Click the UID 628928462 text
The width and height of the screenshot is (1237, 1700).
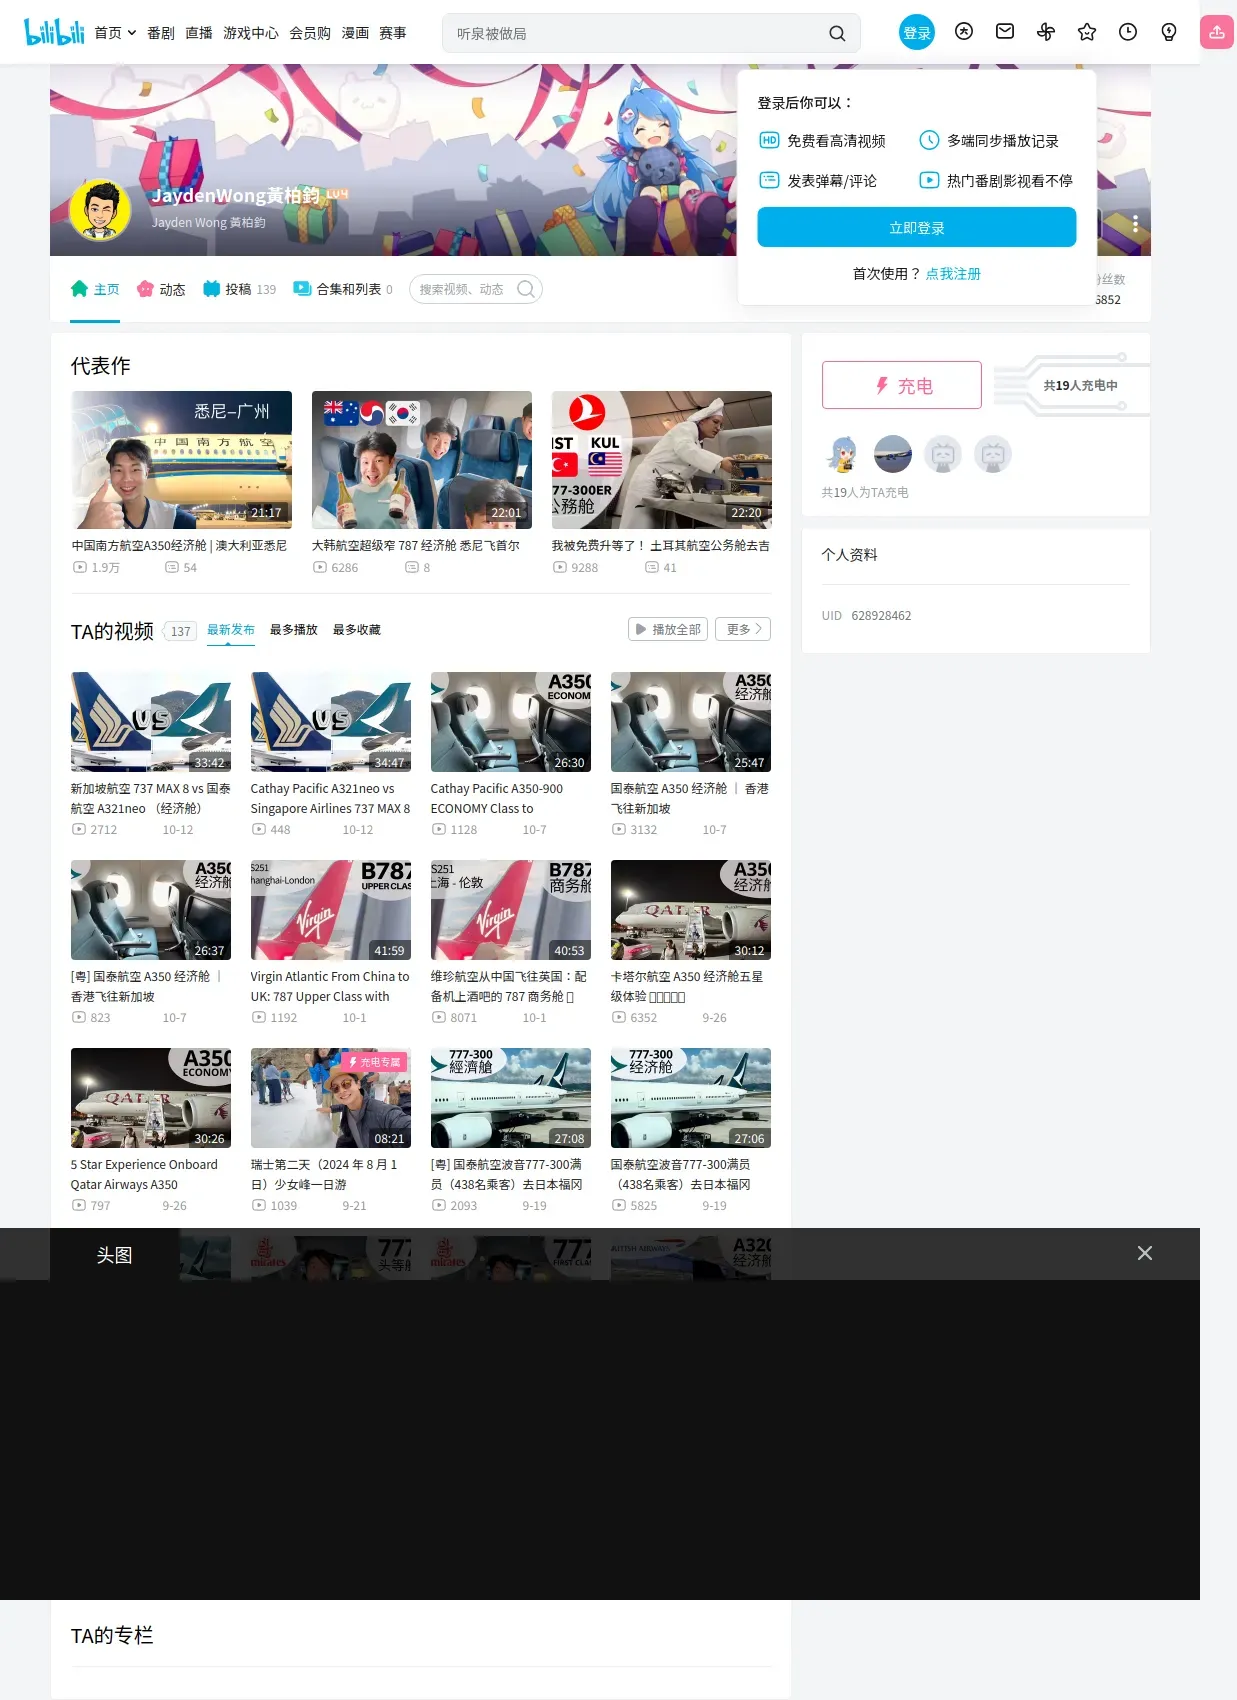[866, 615]
